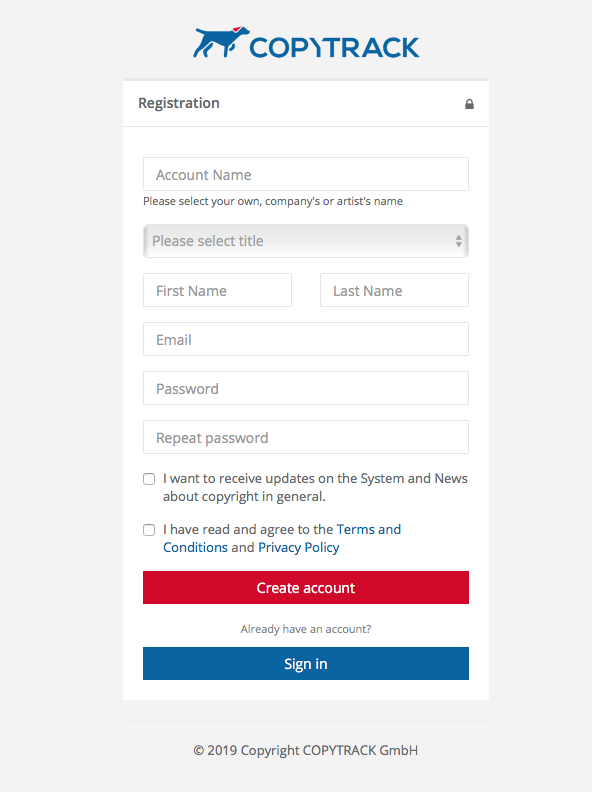Click into the First Name field
This screenshot has height=792, width=592.
(x=217, y=290)
